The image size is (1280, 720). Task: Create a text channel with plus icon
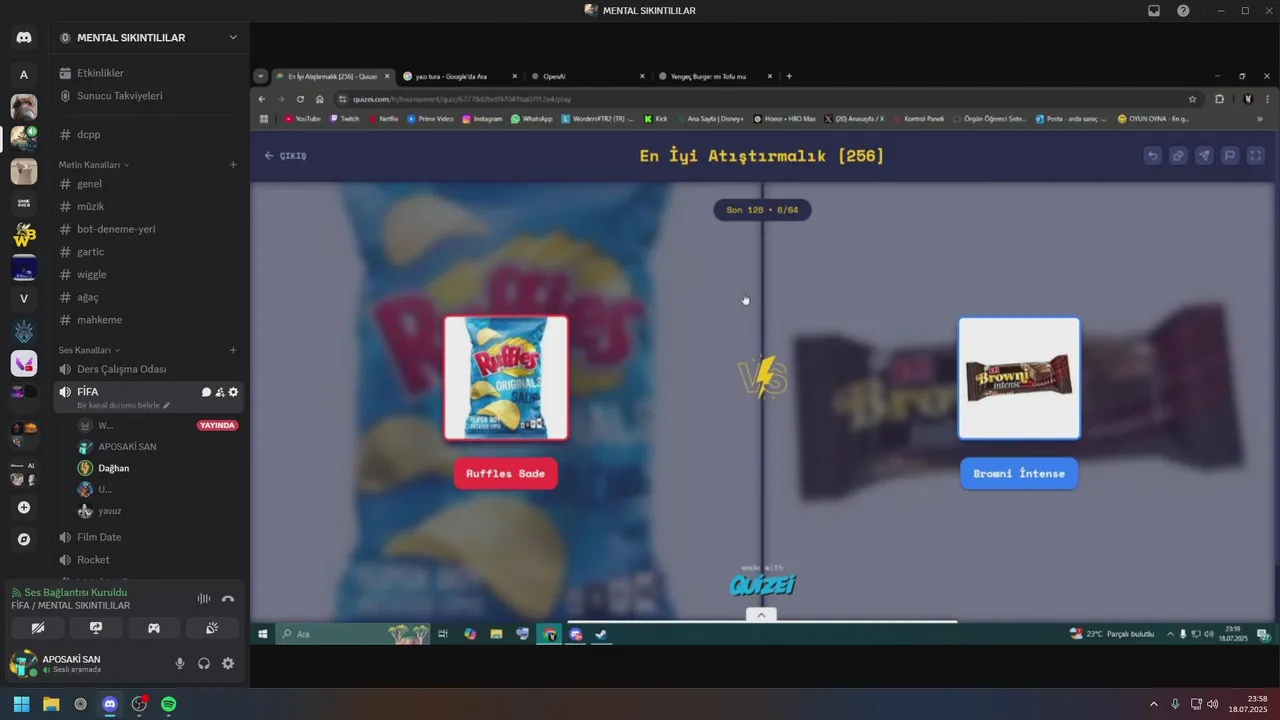click(x=233, y=164)
